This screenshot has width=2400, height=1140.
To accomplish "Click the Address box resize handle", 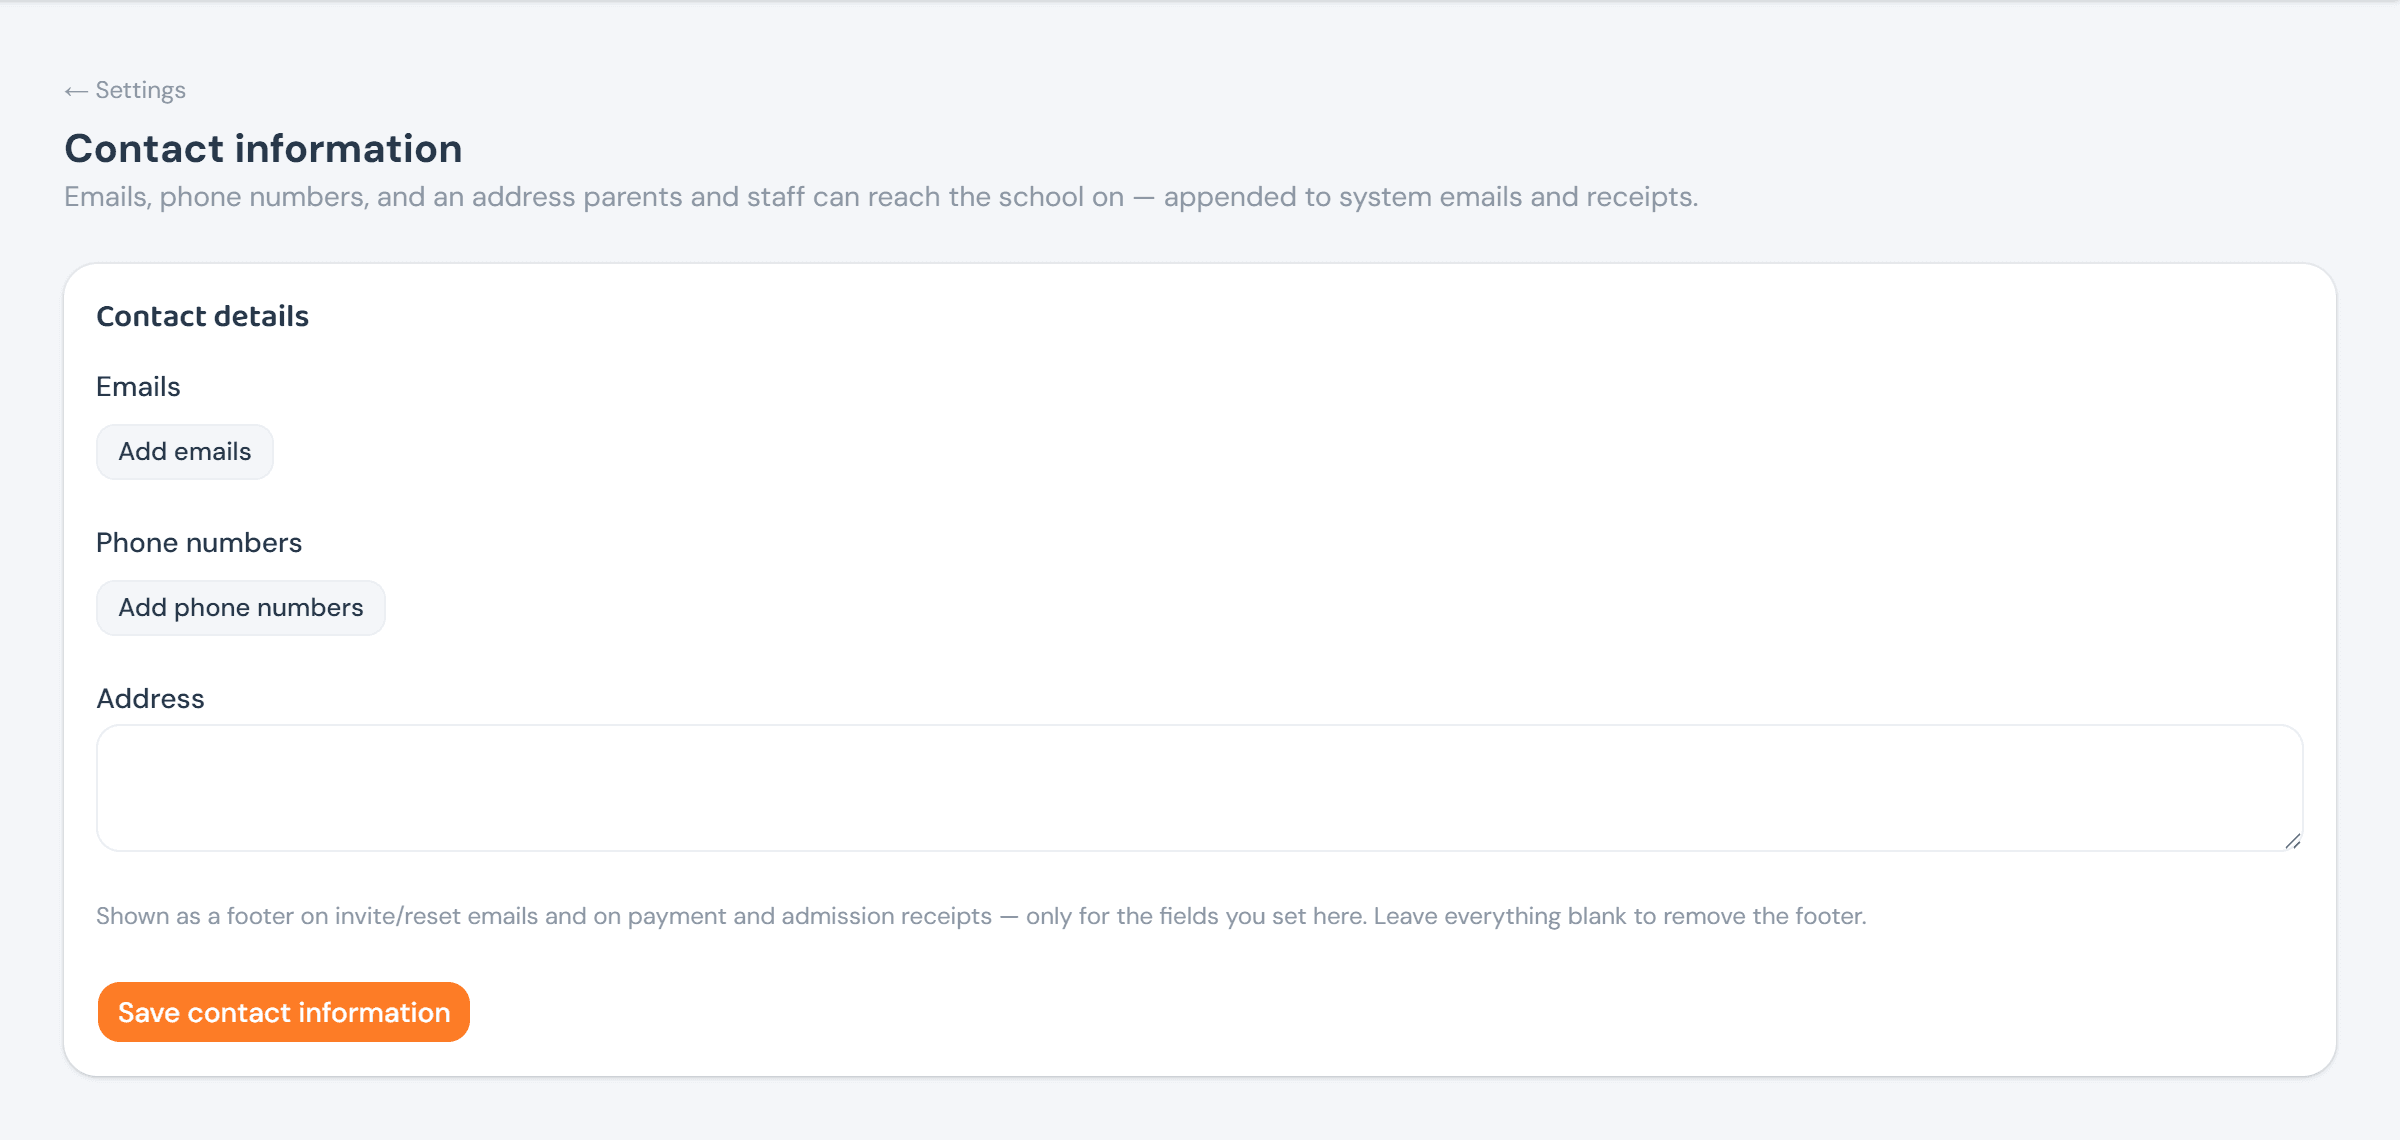I will coord(2292,841).
